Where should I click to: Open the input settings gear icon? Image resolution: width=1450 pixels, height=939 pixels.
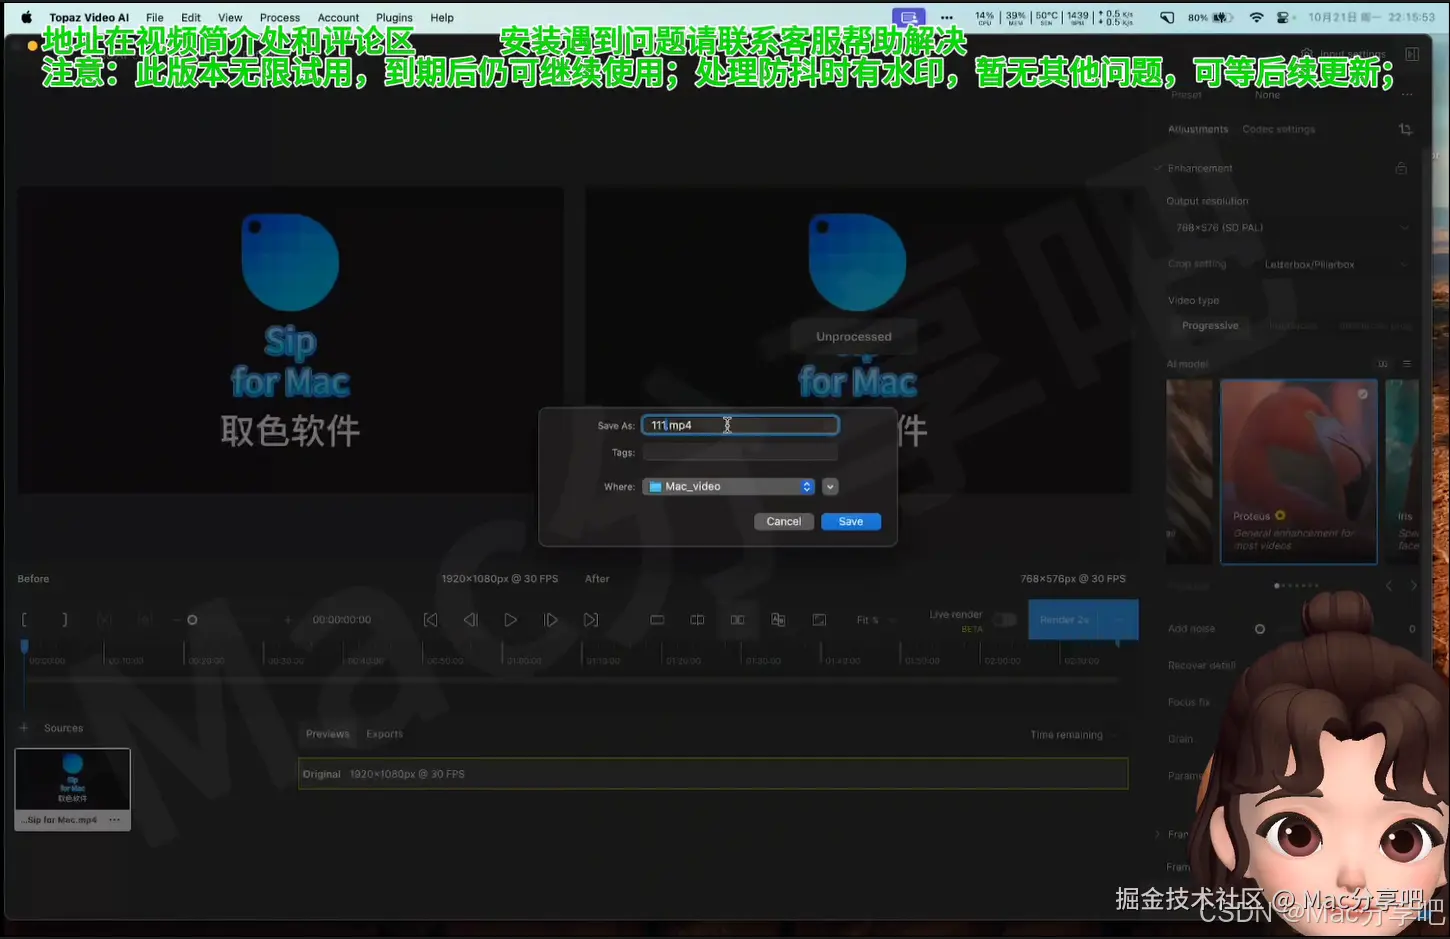[x=1306, y=53]
